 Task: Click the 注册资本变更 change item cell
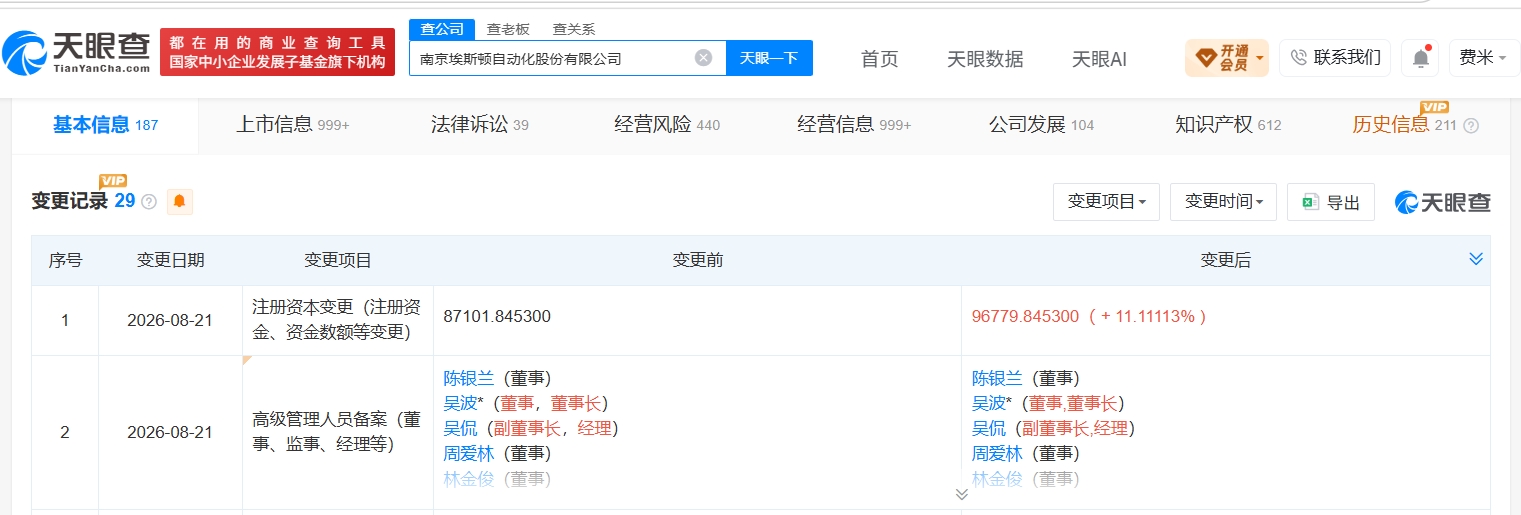[x=337, y=320]
